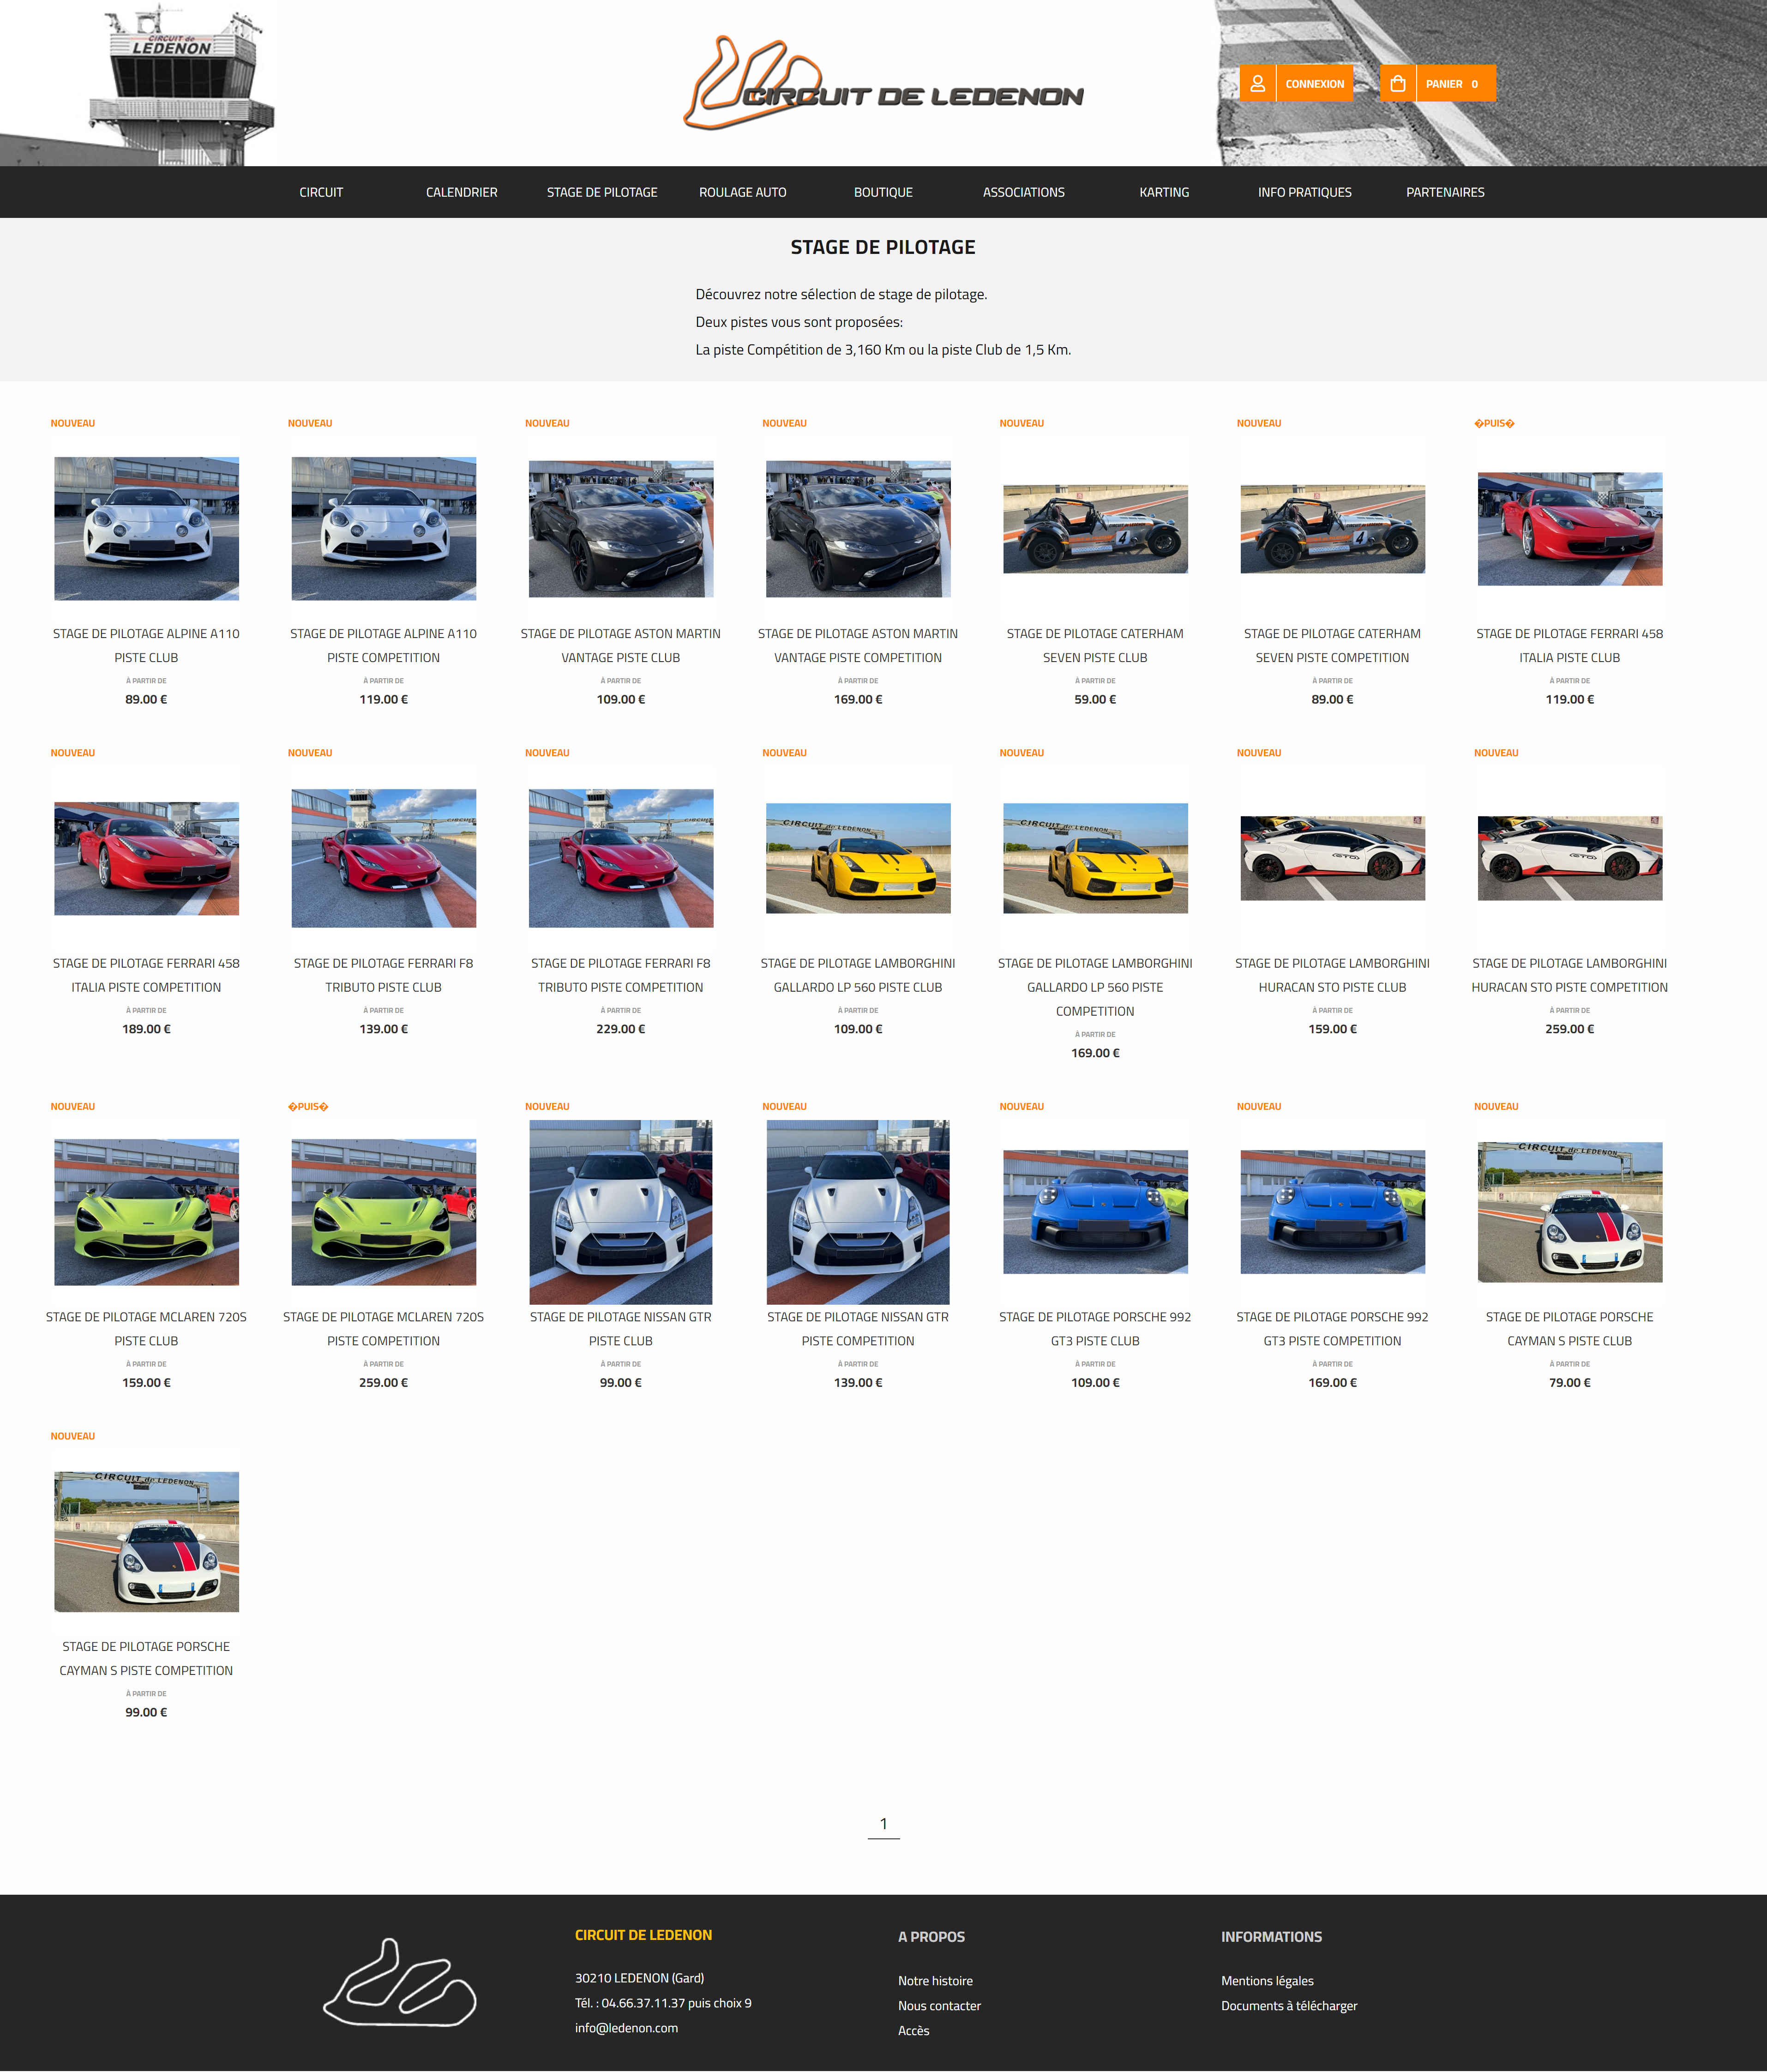Click the Connexion button

coord(1314,84)
